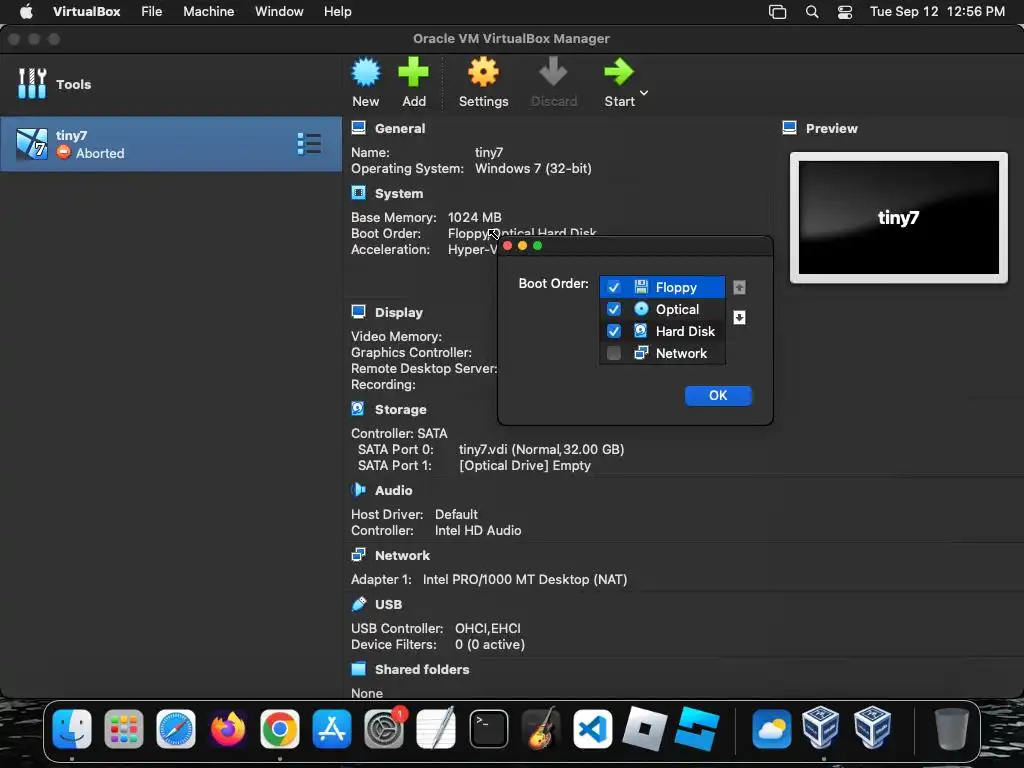
Task: Click the [Optical Drive] Empty value
Action: point(525,466)
